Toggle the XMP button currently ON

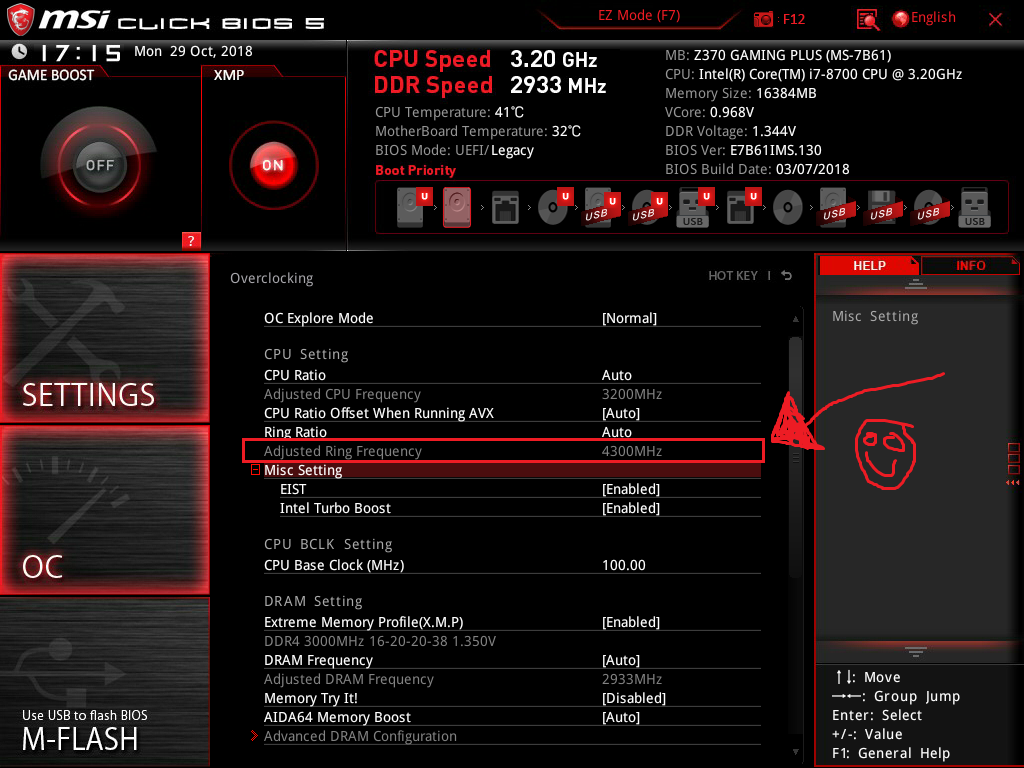tap(273, 165)
